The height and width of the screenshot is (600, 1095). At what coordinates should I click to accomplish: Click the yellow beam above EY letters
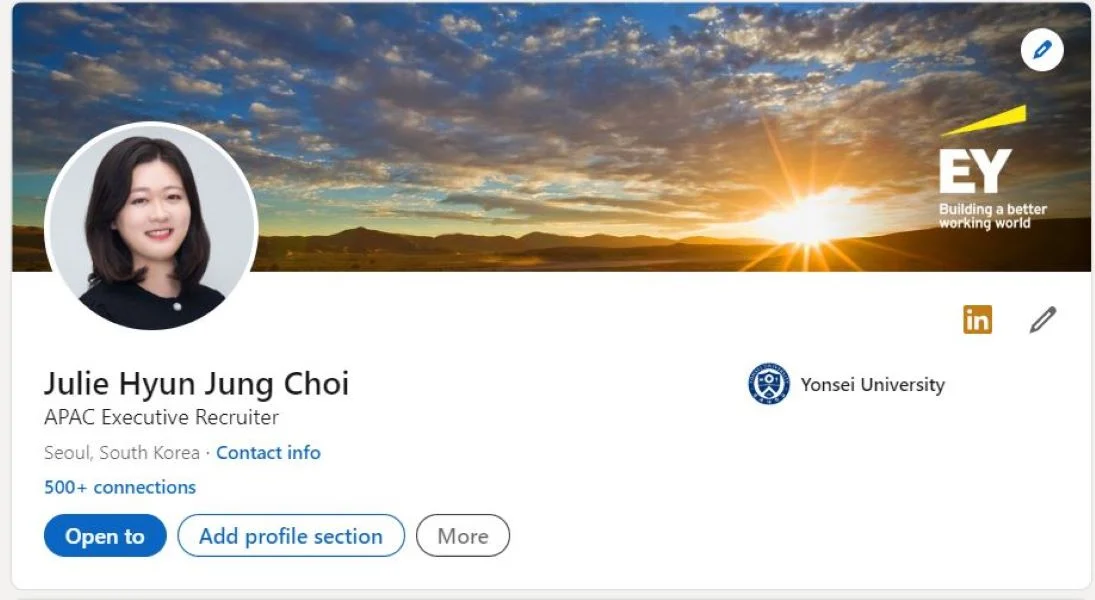tap(985, 120)
